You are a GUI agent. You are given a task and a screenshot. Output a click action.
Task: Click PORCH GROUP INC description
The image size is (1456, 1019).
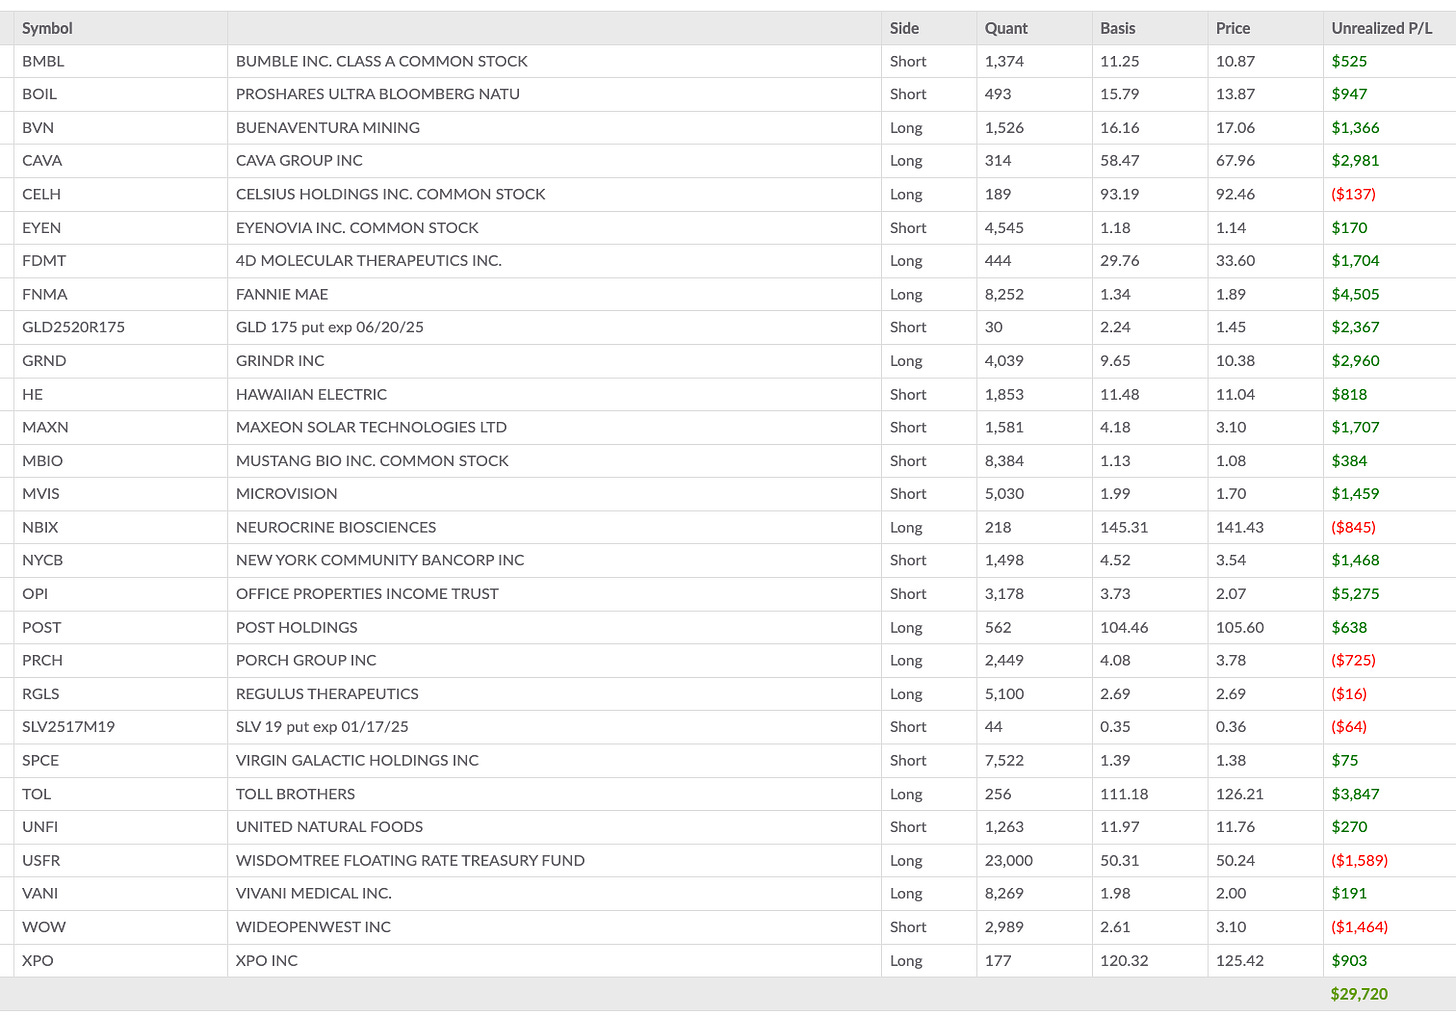point(306,660)
